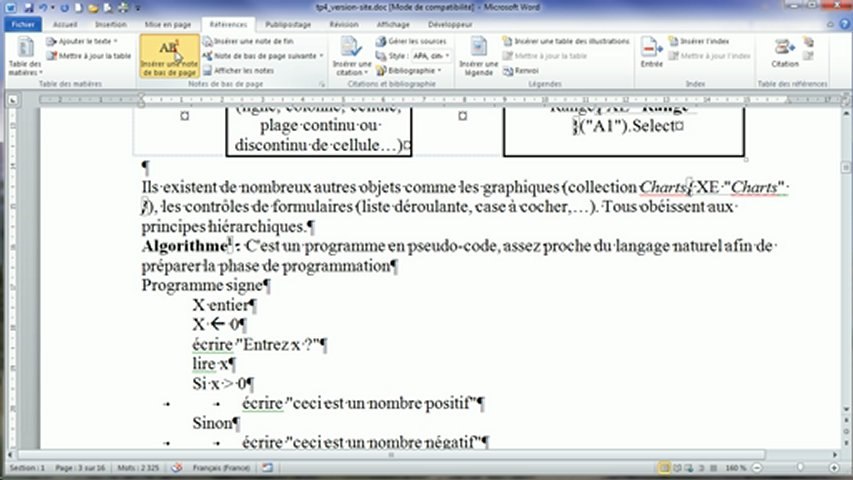Click the ruler tab selector icon
The width and height of the screenshot is (853, 480).
[x=13, y=100]
